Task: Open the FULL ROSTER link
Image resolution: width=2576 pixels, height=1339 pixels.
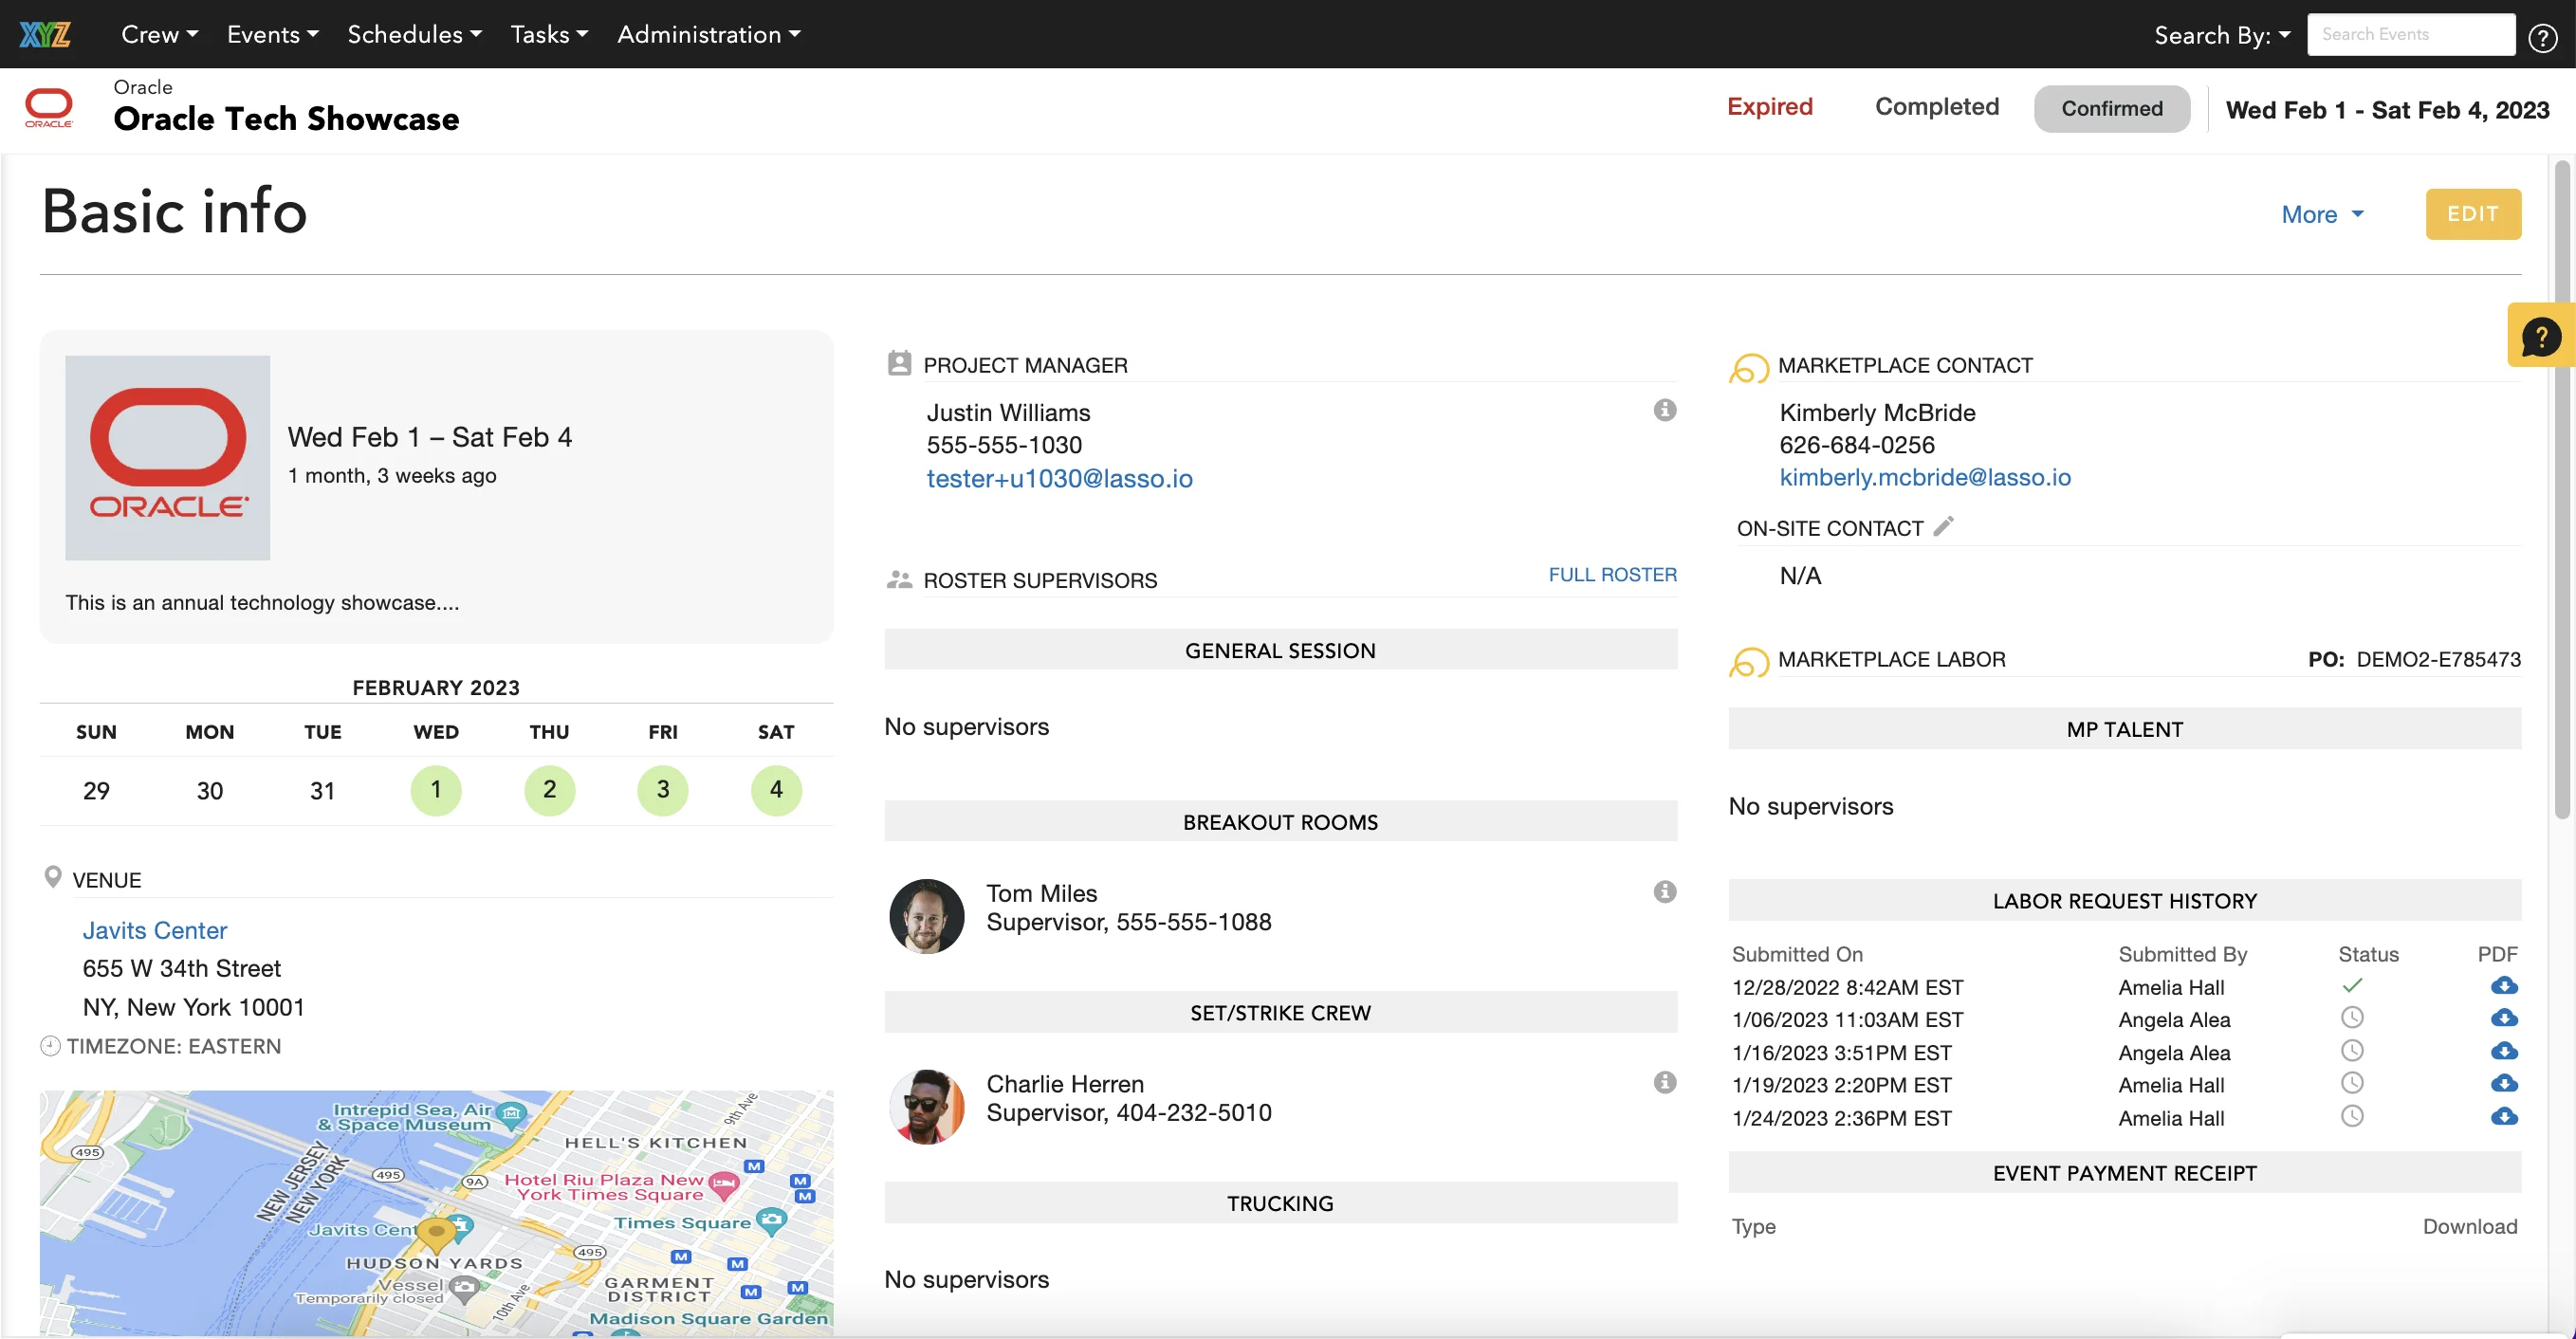Action: click(1612, 574)
